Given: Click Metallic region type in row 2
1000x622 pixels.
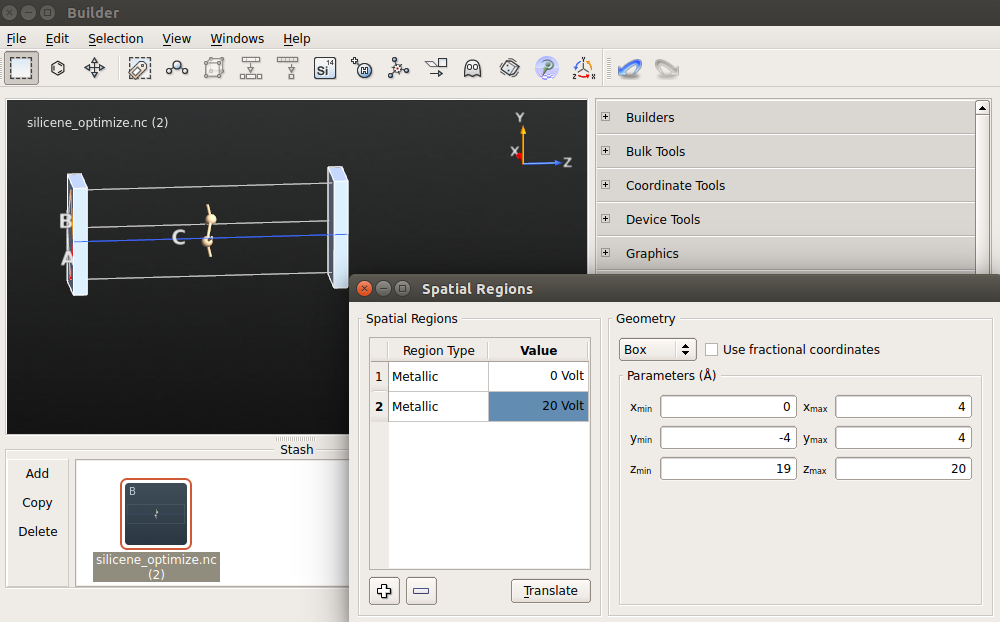Looking at the screenshot, I should point(439,406).
